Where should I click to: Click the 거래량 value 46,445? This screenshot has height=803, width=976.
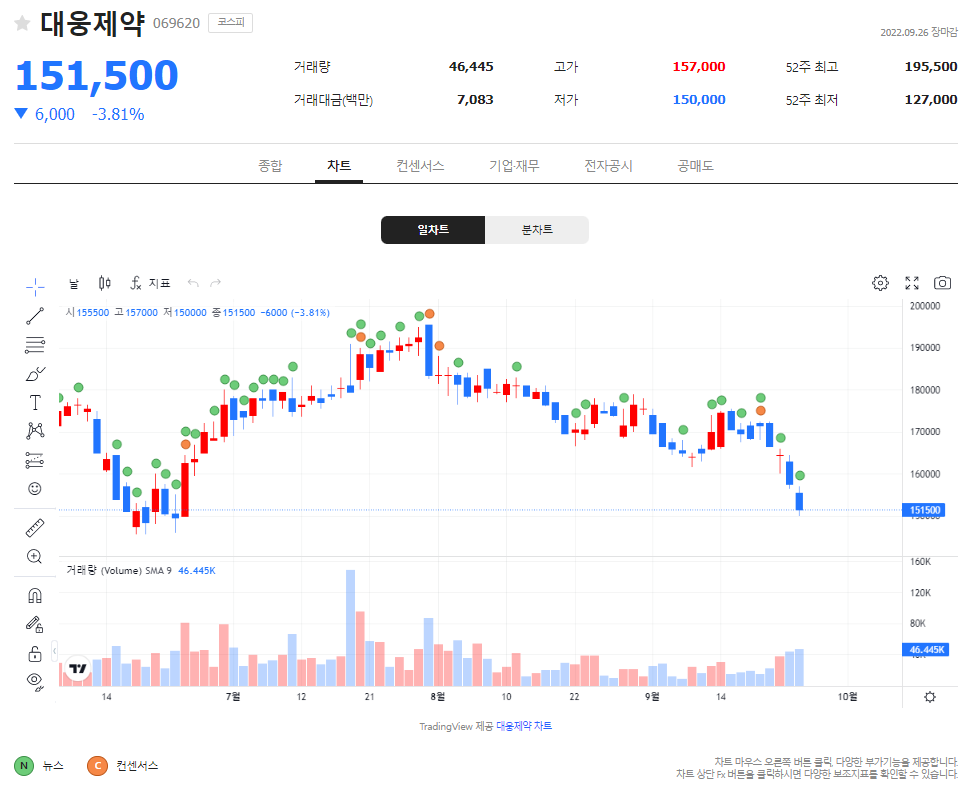(x=471, y=67)
